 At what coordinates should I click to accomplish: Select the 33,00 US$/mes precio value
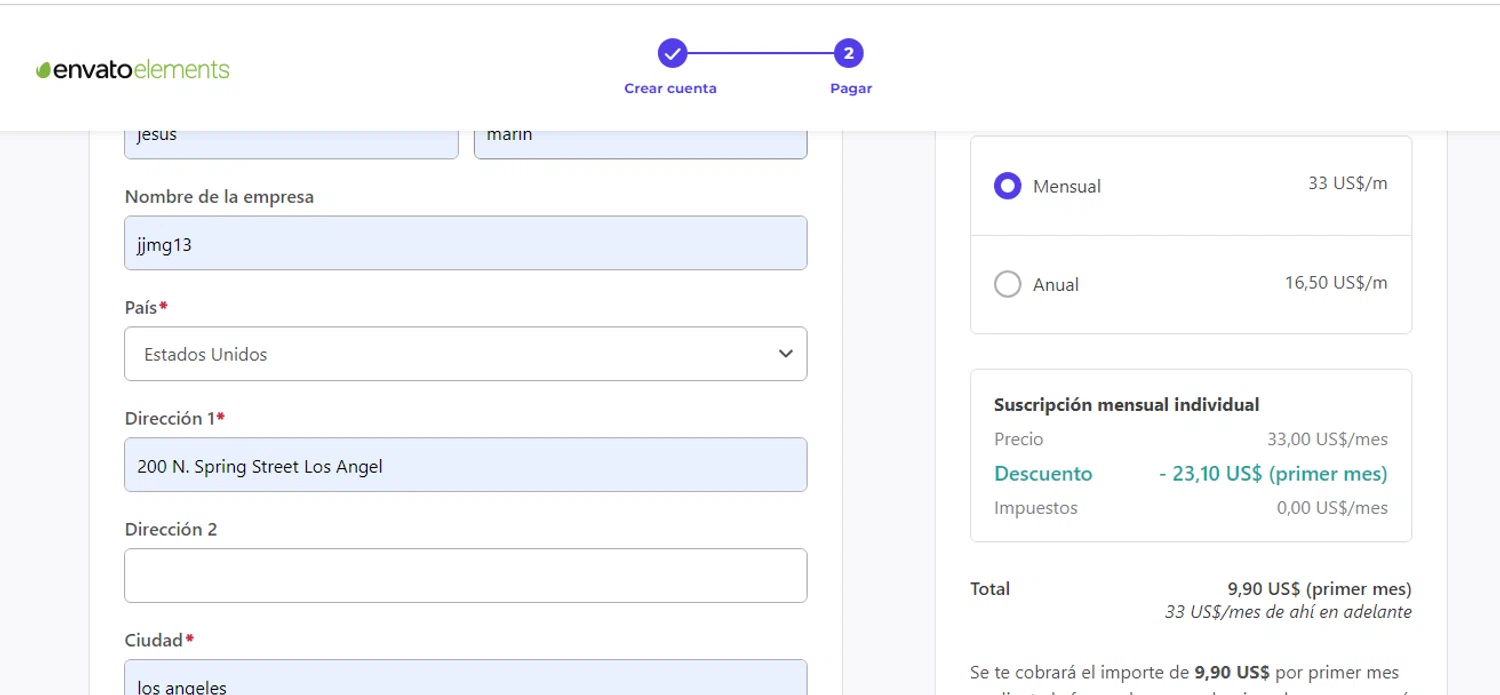(1327, 439)
